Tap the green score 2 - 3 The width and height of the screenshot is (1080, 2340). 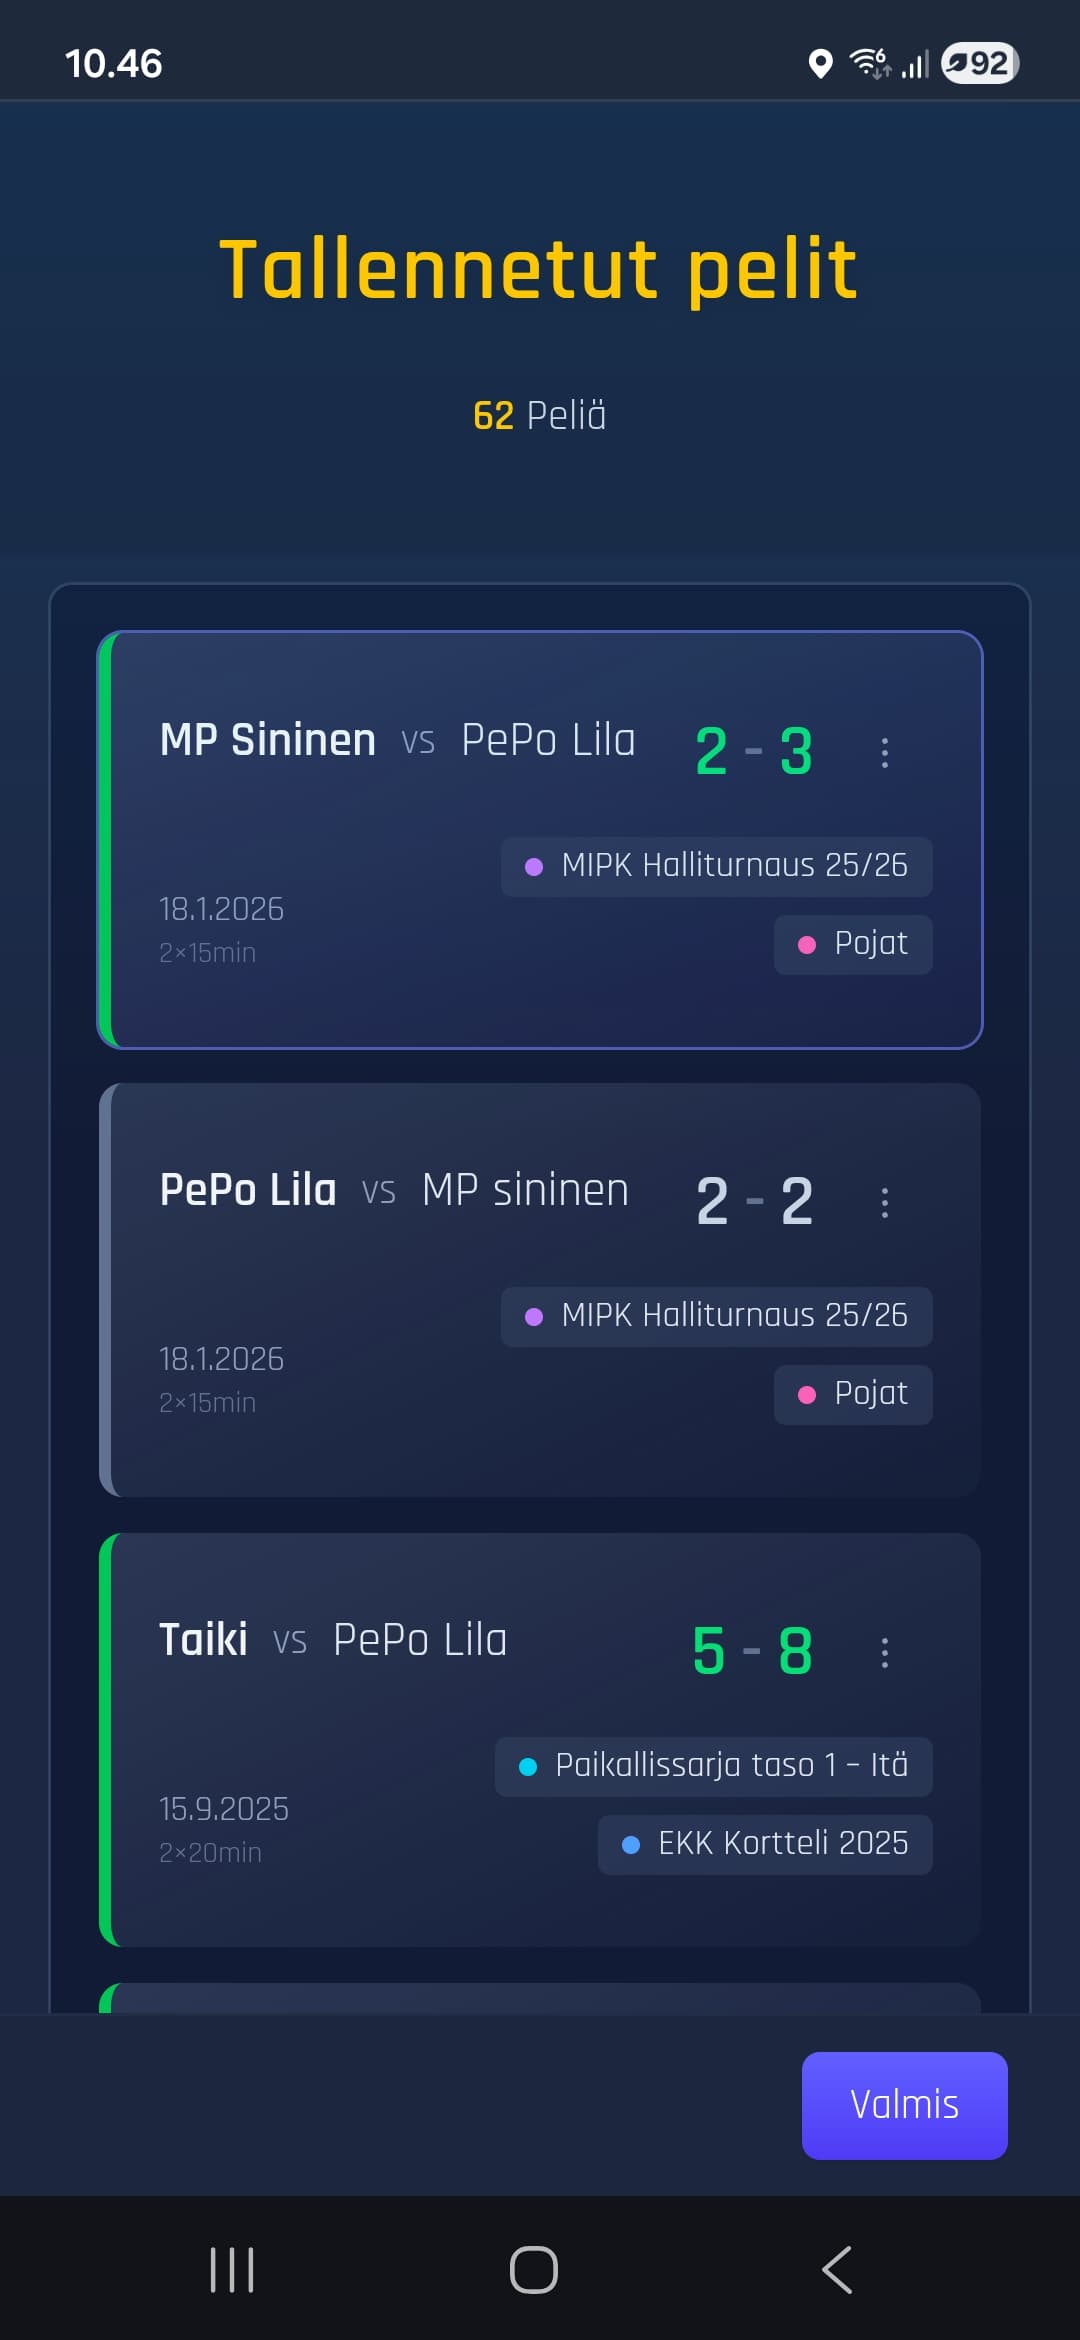point(753,753)
